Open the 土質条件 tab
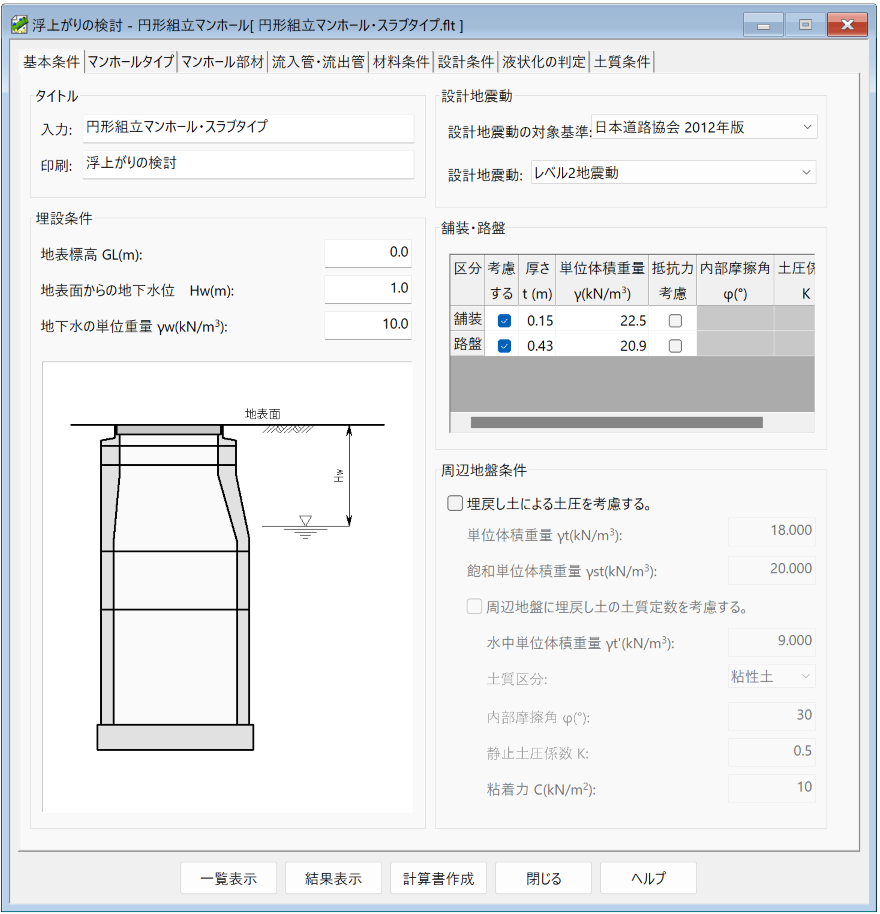 coord(622,62)
